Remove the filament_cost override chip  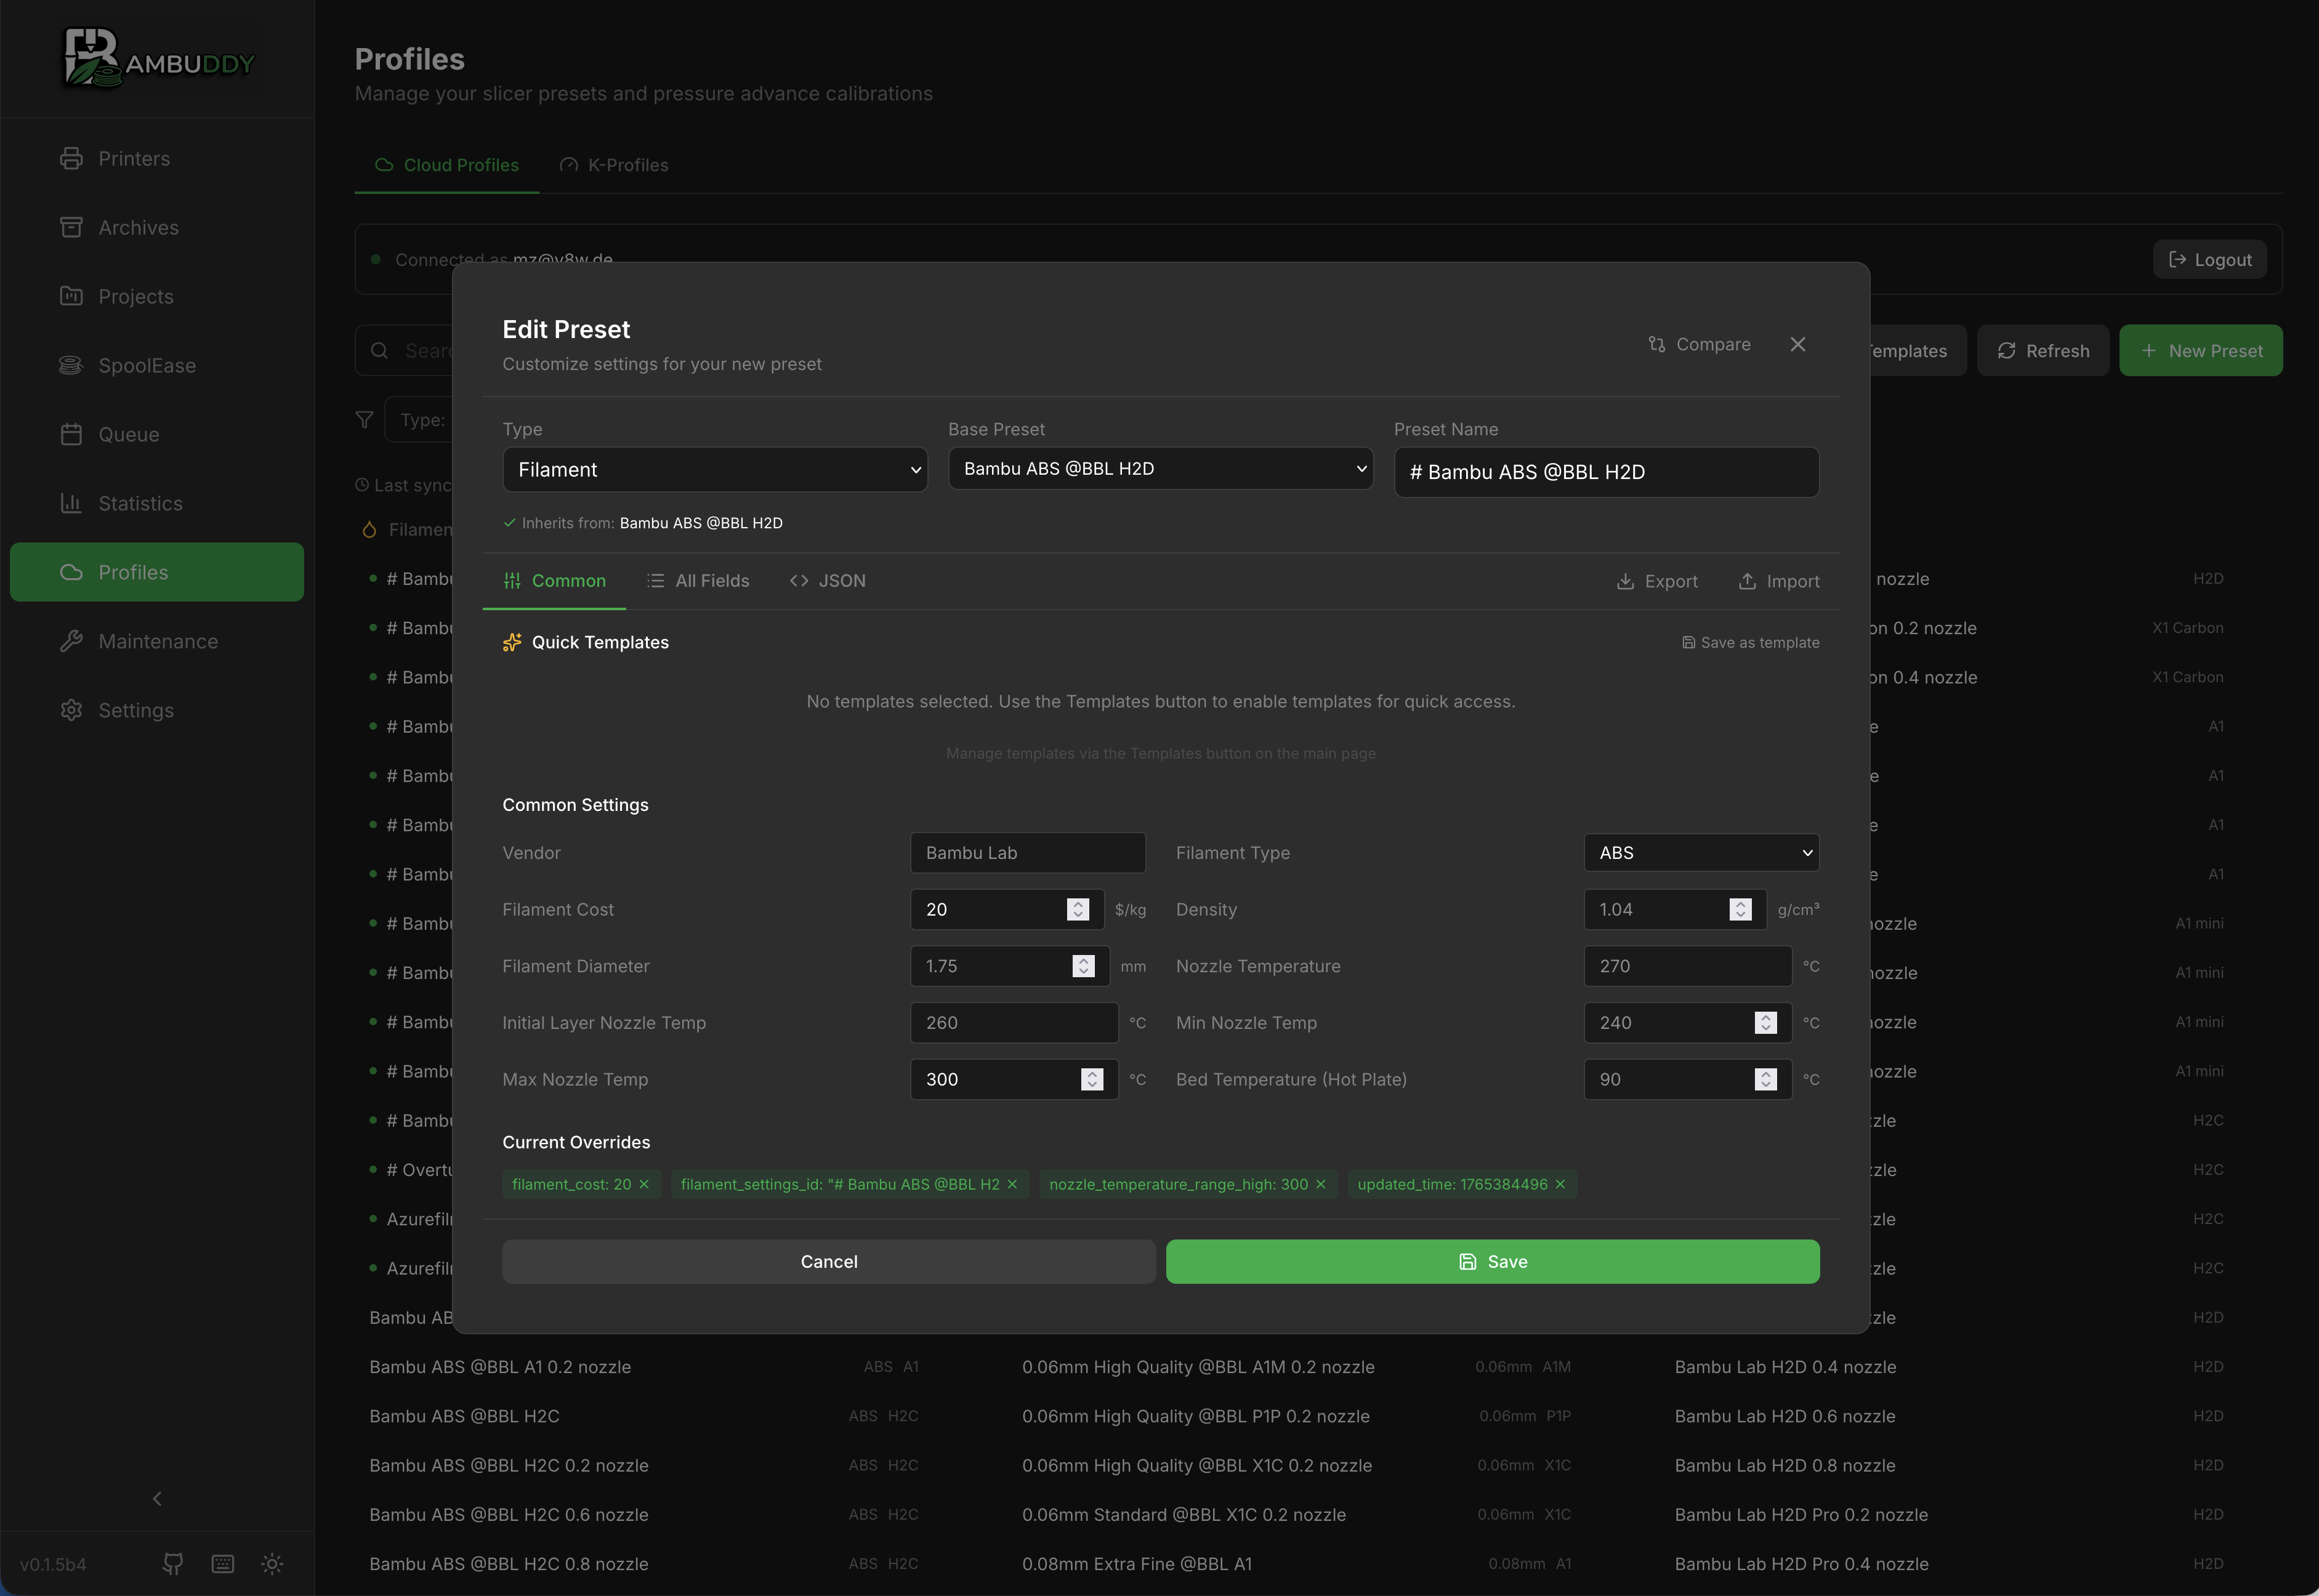(644, 1184)
